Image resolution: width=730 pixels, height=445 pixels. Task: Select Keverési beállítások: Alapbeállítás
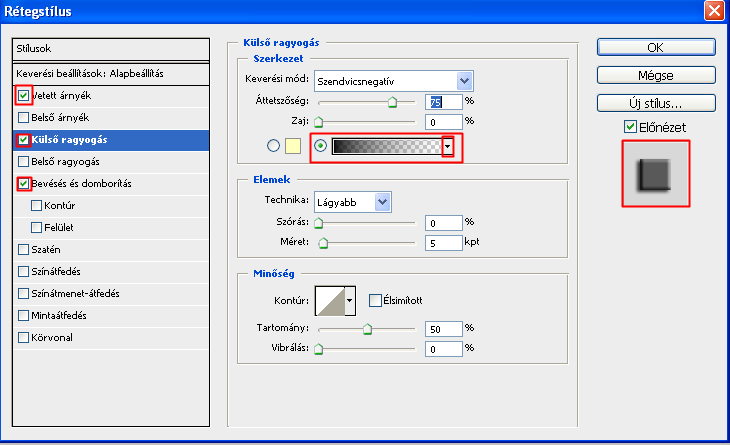coord(111,74)
